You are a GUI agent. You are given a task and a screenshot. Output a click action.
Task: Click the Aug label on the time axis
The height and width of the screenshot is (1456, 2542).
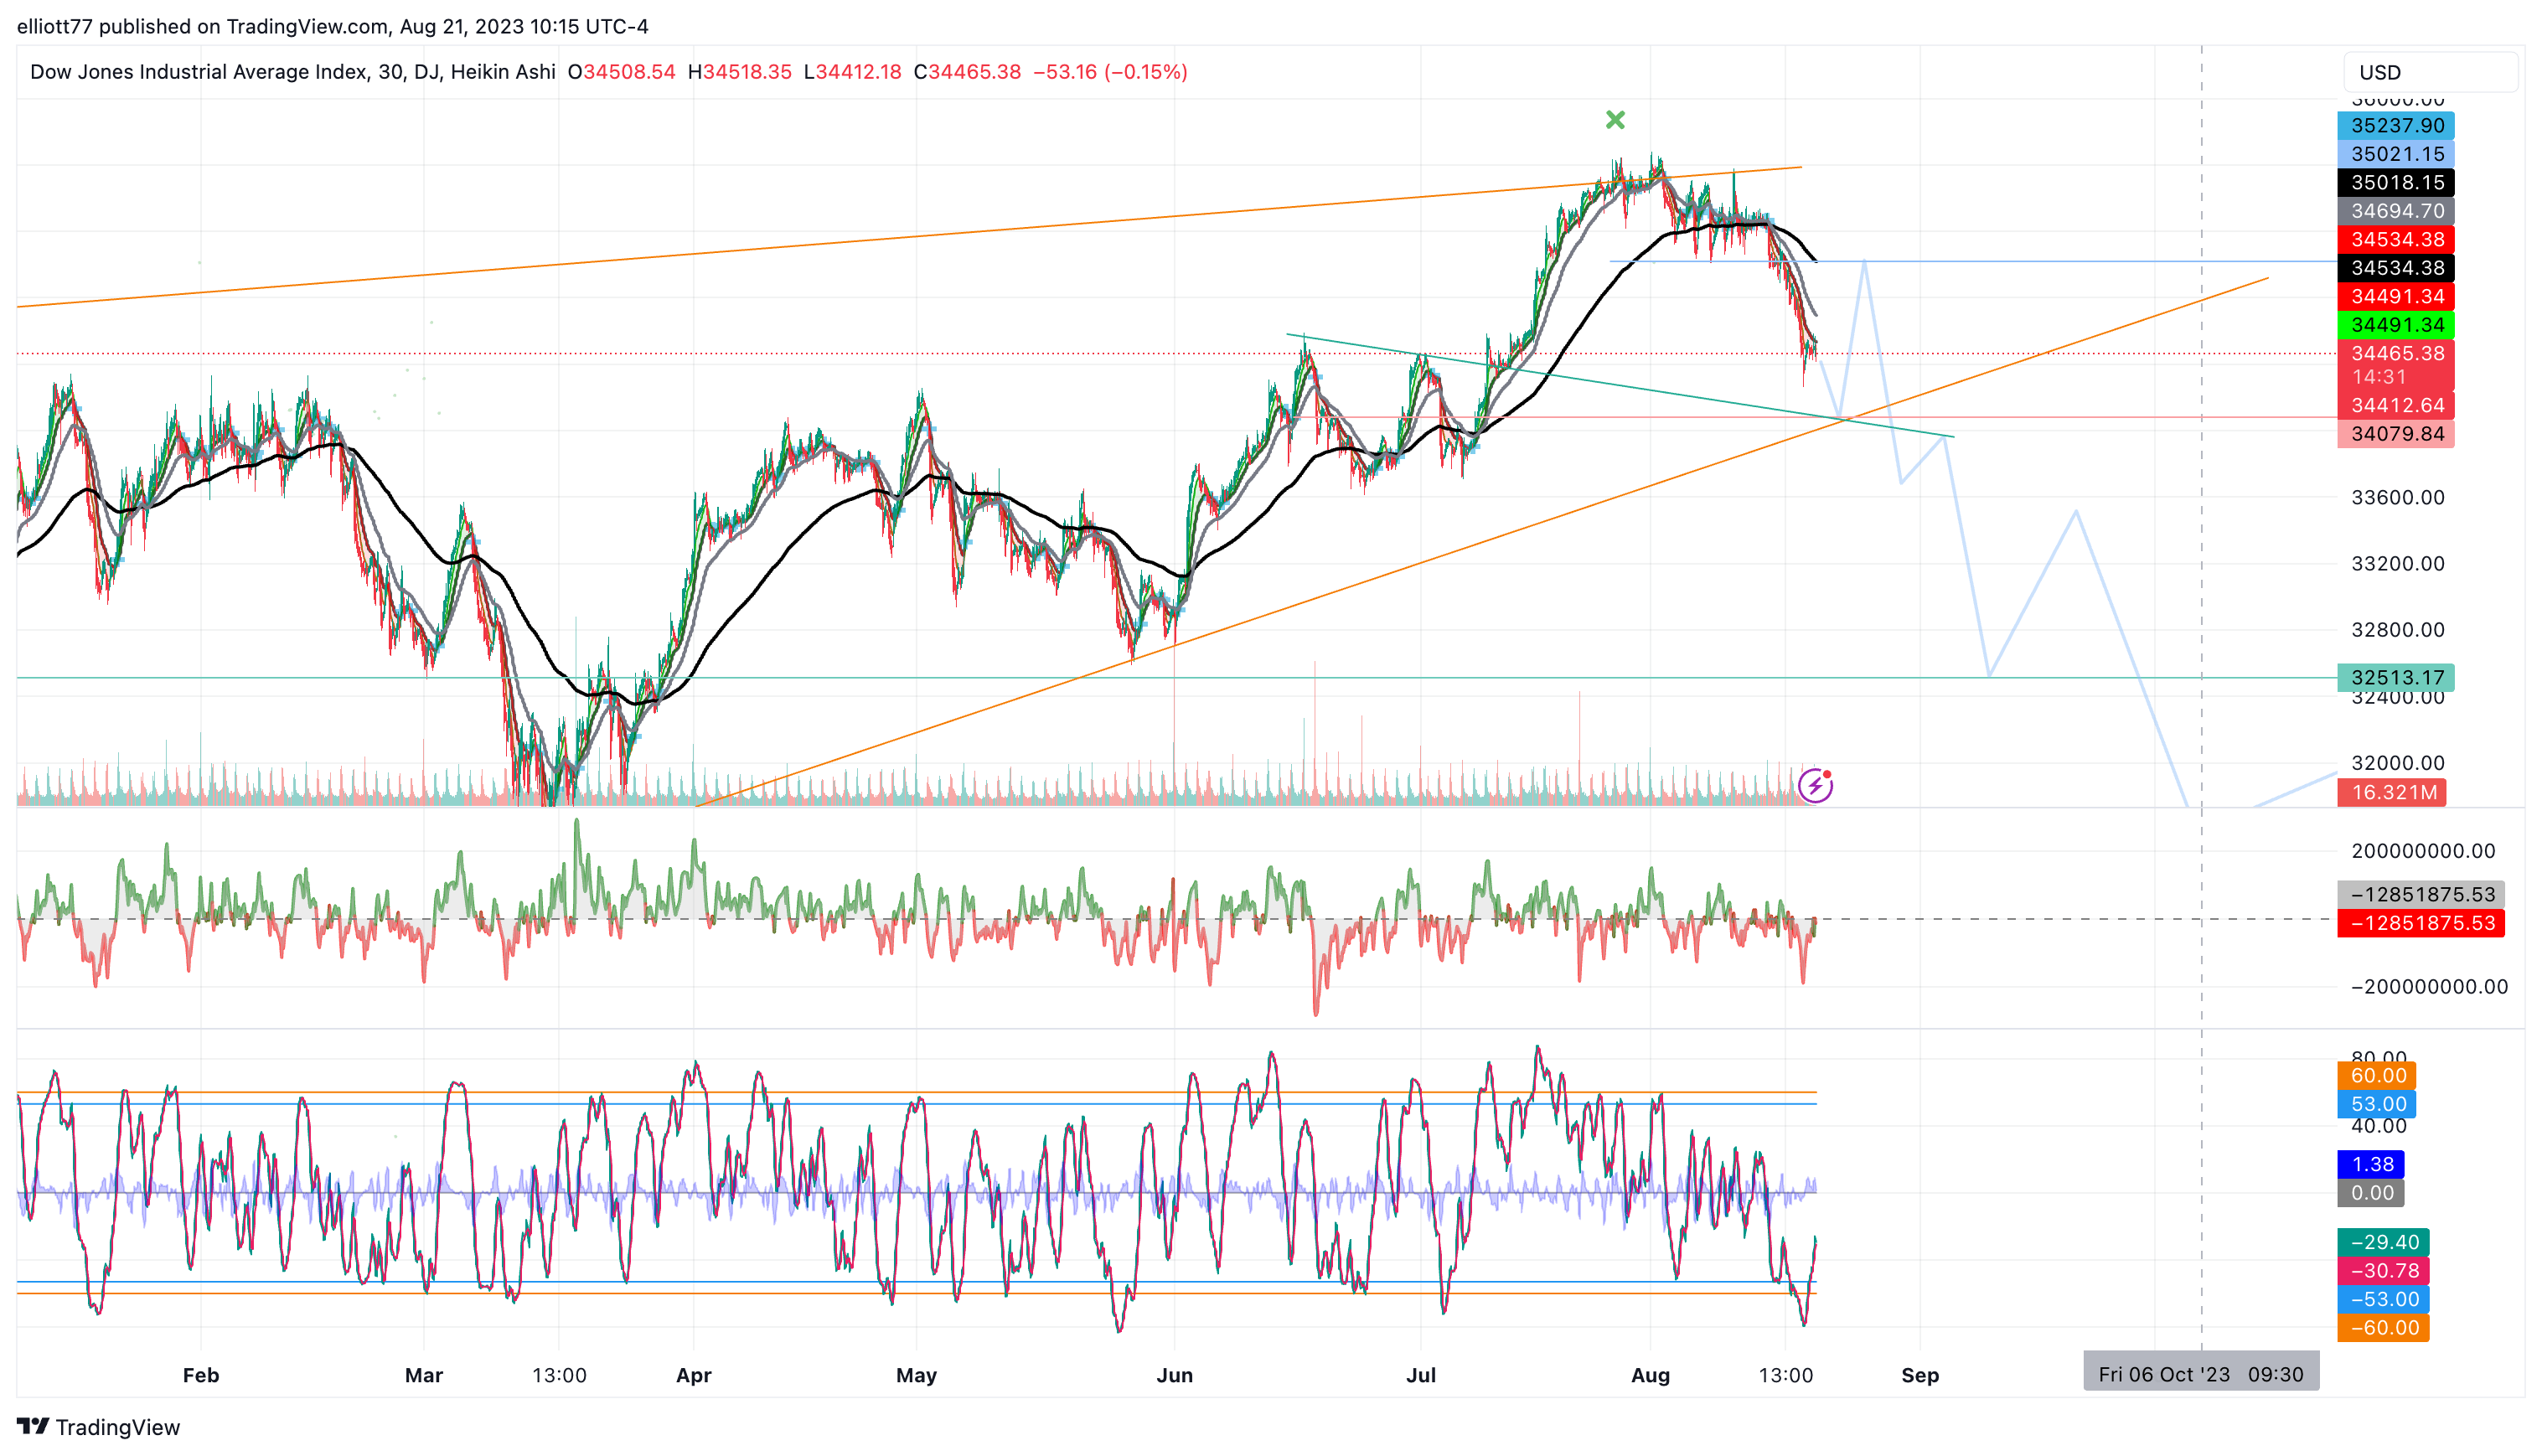(x=1651, y=1375)
